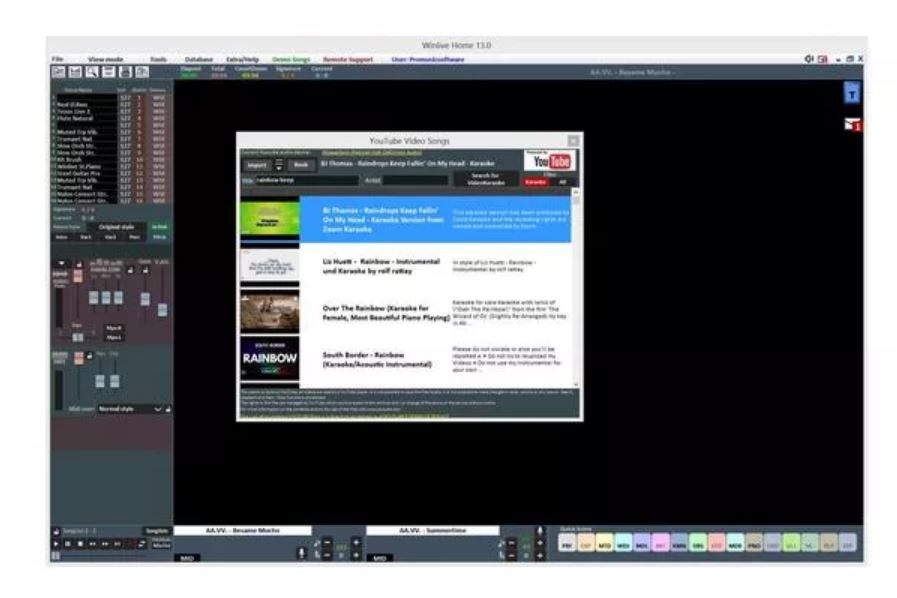Close the YouTube Video Songs dialog
The width and height of the screenshot is (897, 598).
(x=573, y=141)
